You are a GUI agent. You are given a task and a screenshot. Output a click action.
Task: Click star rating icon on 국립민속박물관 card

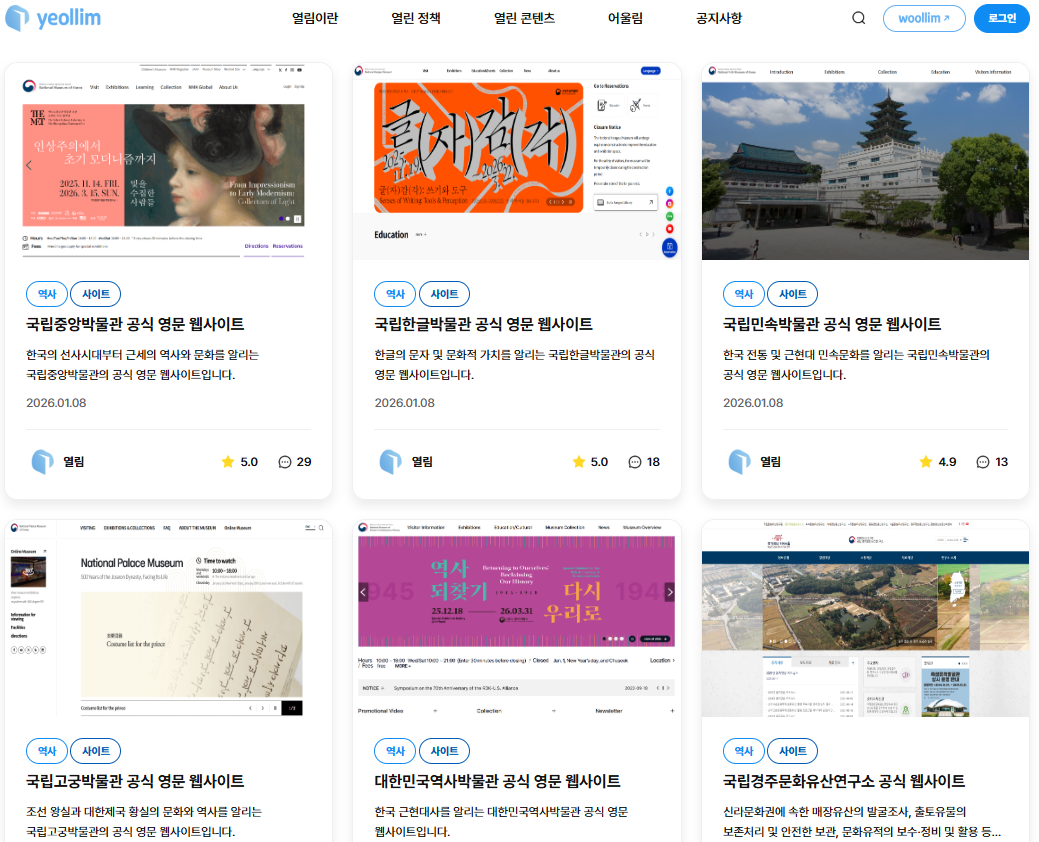[926, 462]
